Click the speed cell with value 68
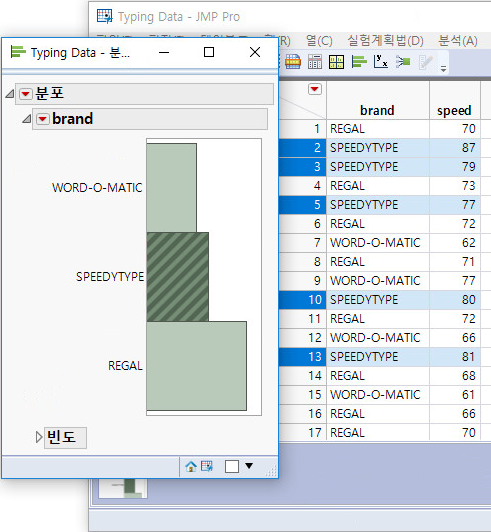This screenshot has height=532, width=491. [x=455, y=376]
